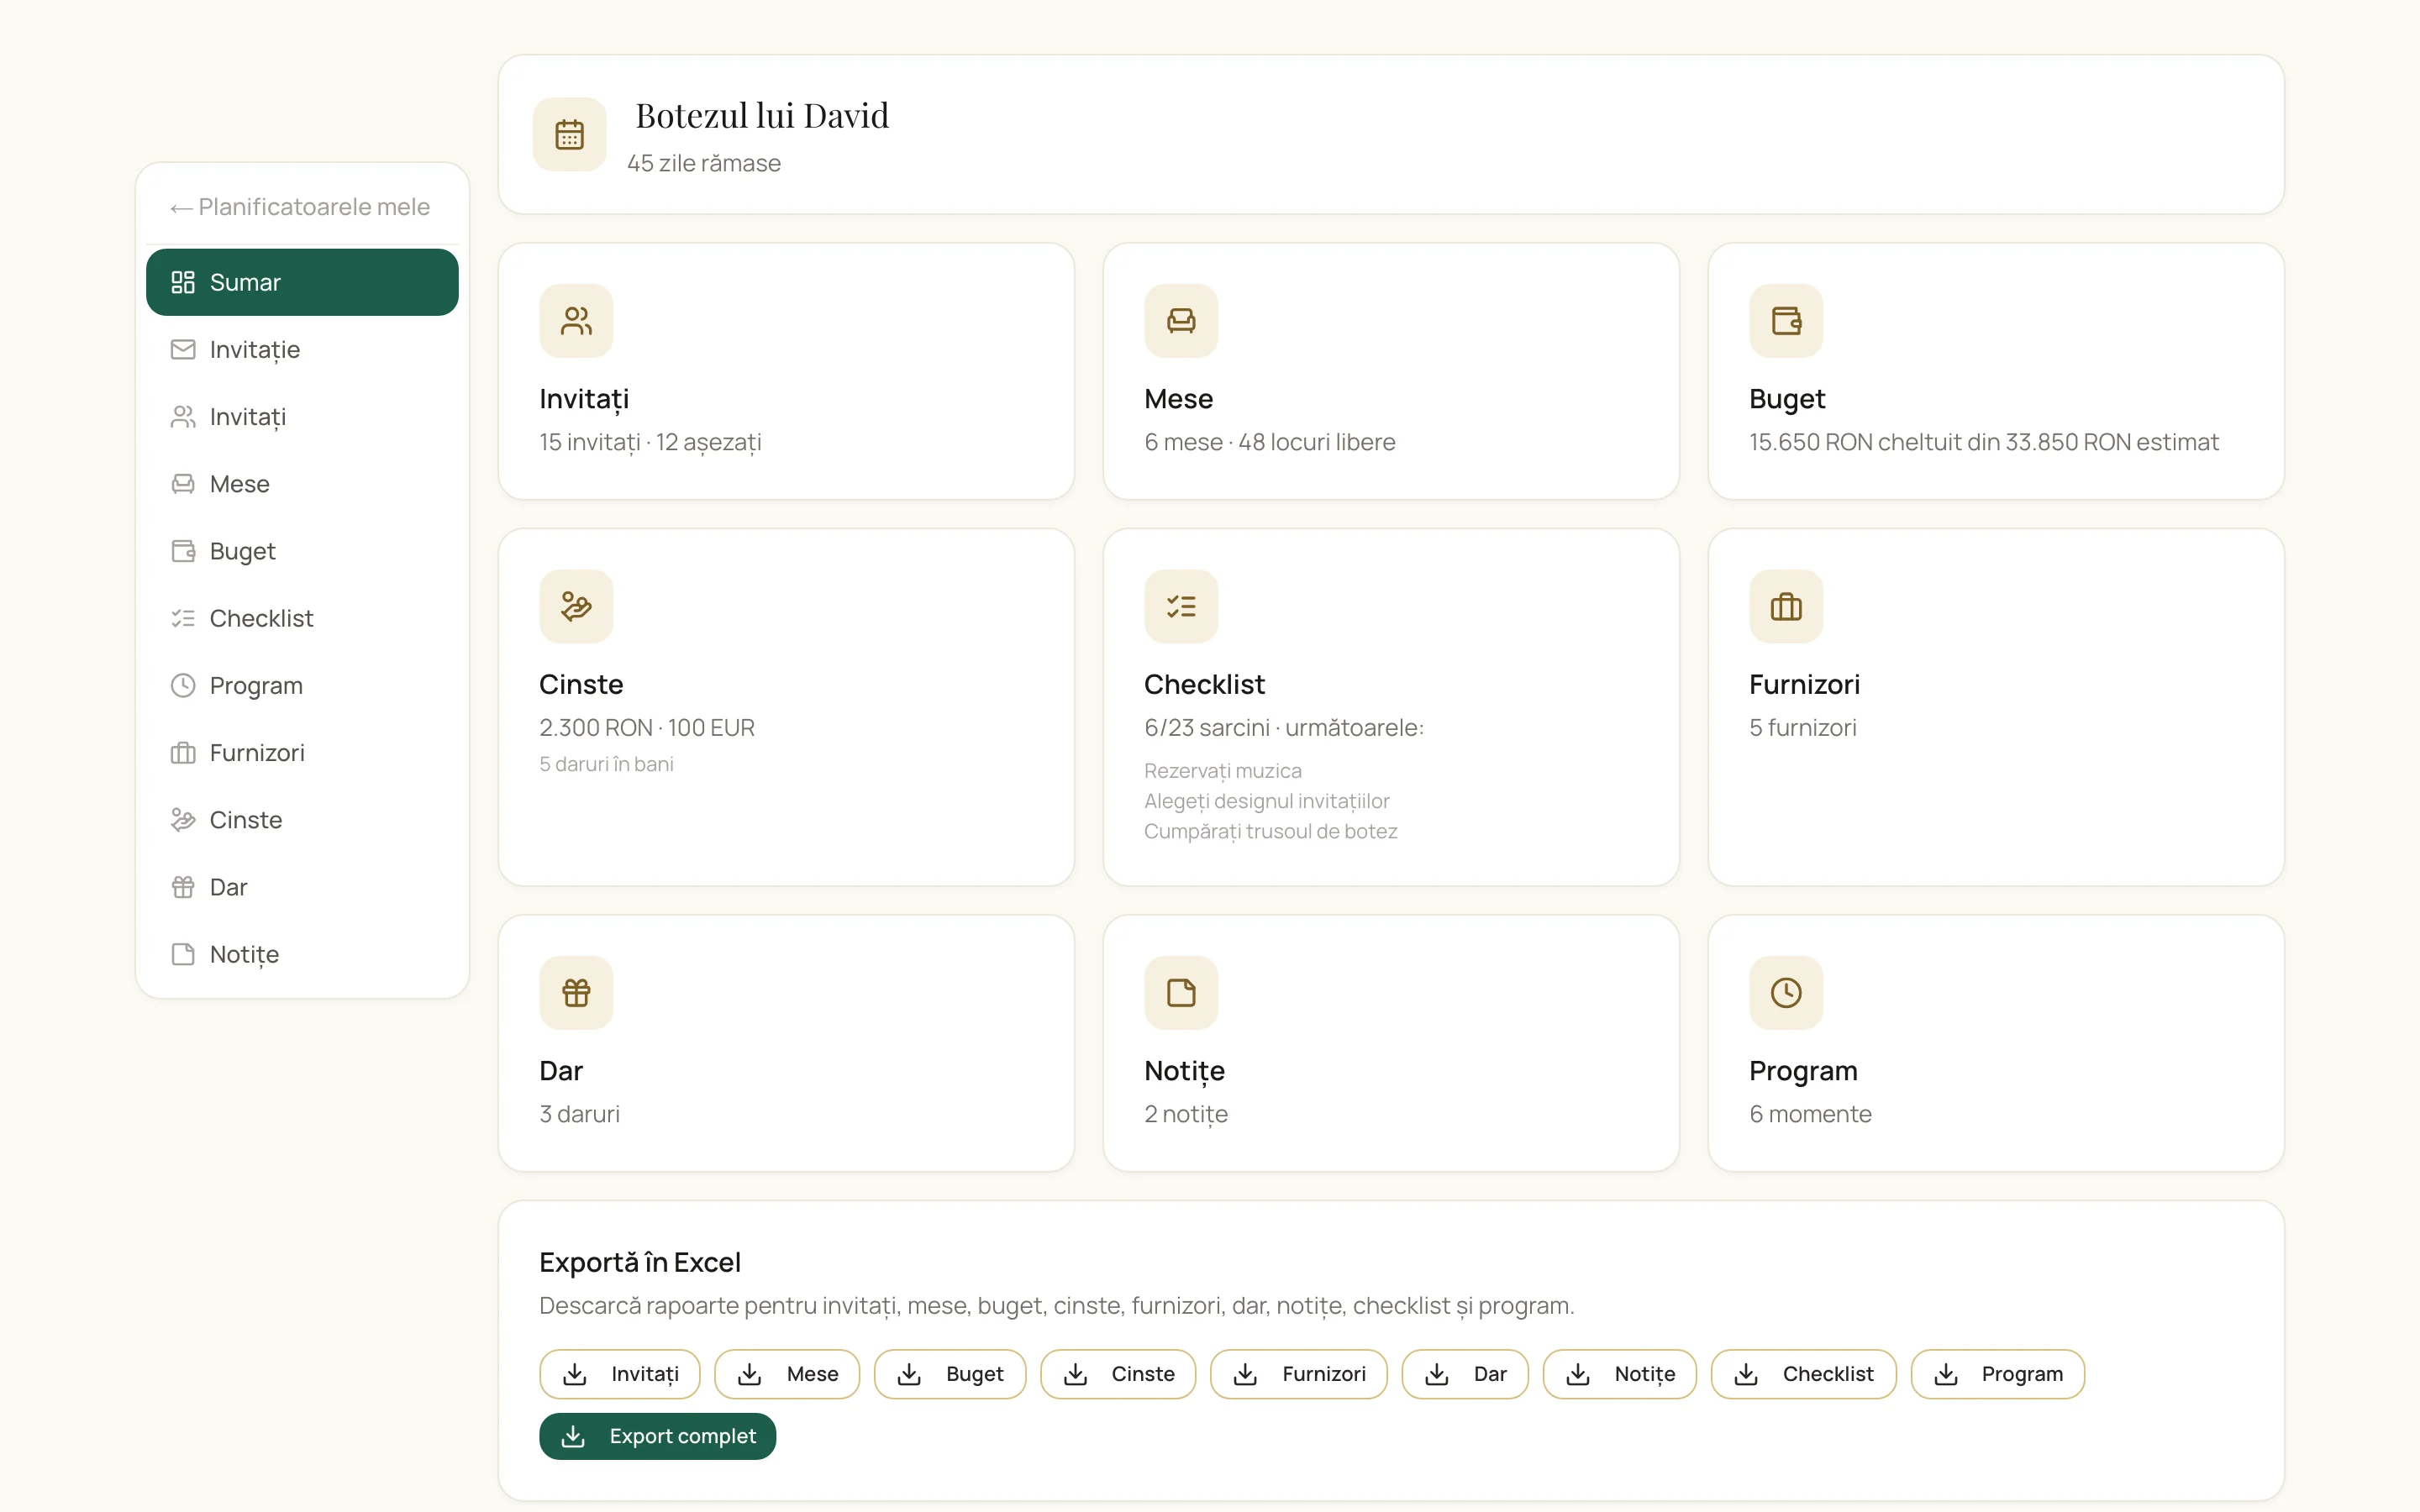
Task: Click the 'Rezervați muzica' task
Action: click(1223, 771)
